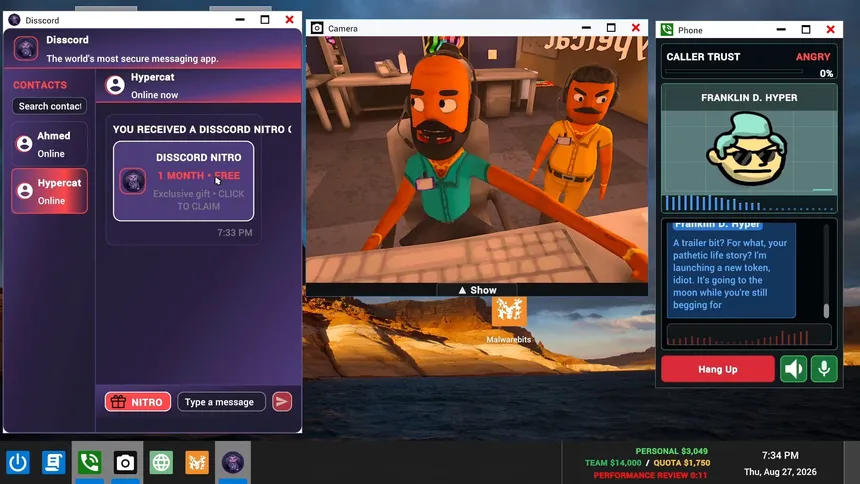Click the Disscord logo in app header
The width and height of the screenshot is (860, 484).
26,48
